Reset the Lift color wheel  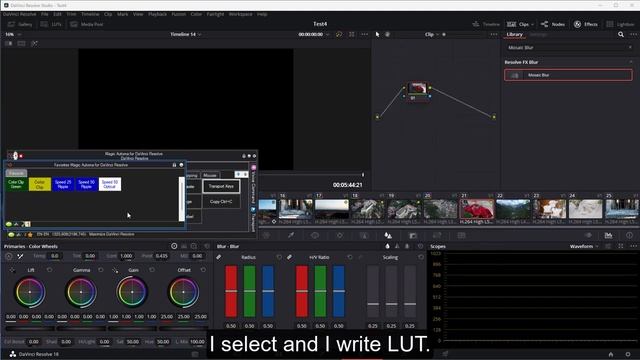[x=49, y=270]
